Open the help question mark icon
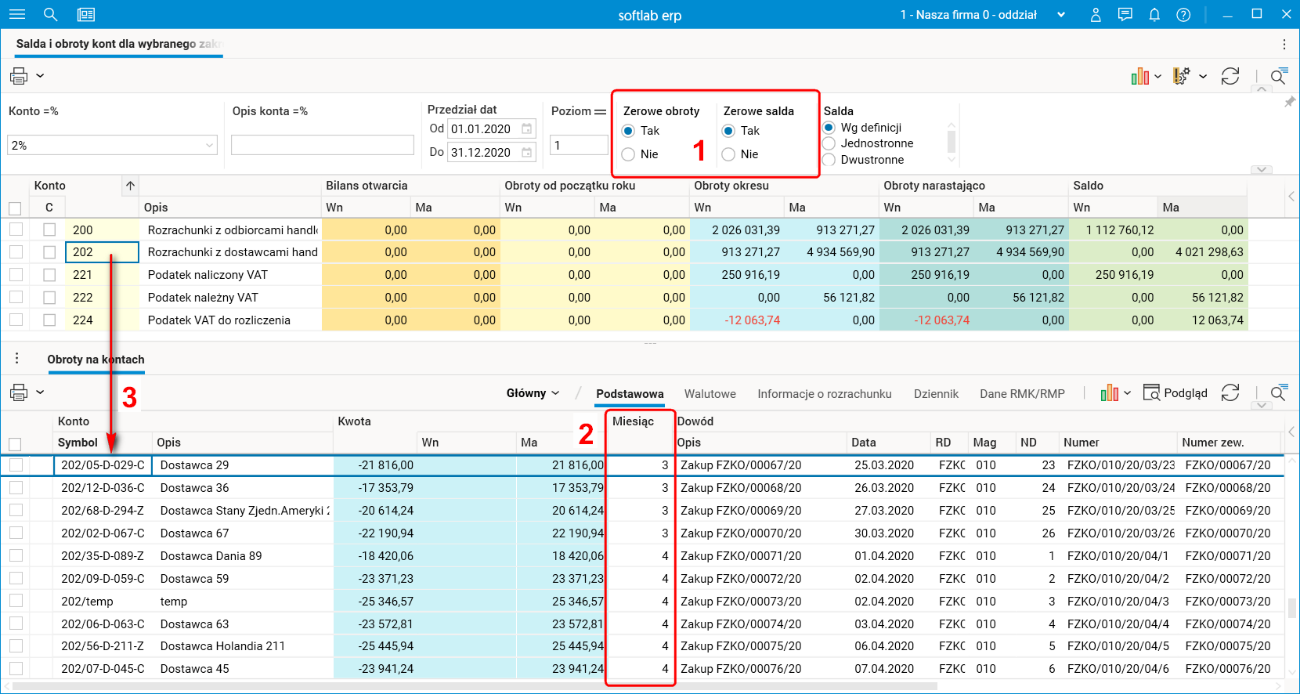The image size is (1300, 694). pos(1183,15)
